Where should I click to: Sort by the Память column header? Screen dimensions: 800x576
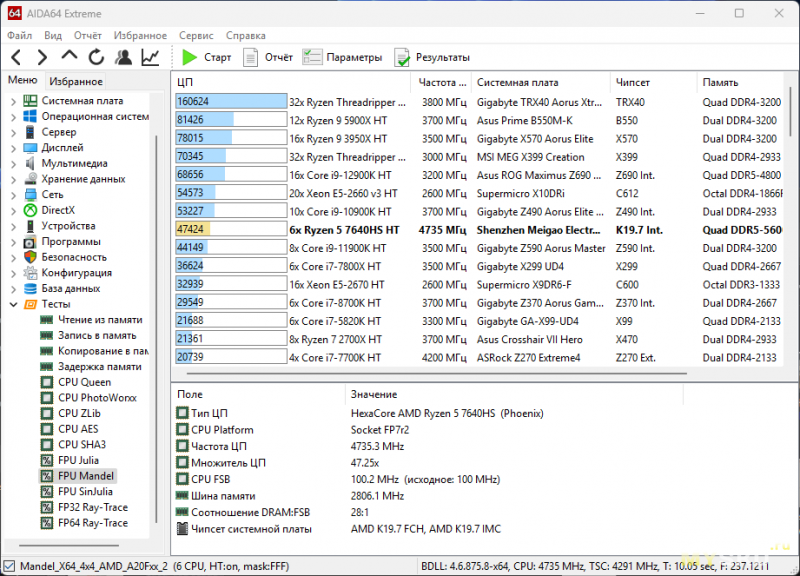coord(740,82)
